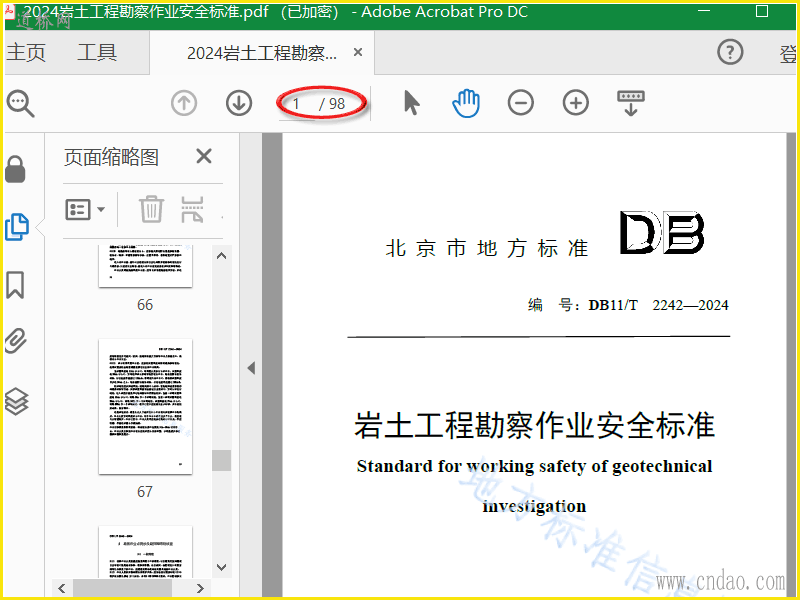Open the Help question mark menu

[730, 52]
